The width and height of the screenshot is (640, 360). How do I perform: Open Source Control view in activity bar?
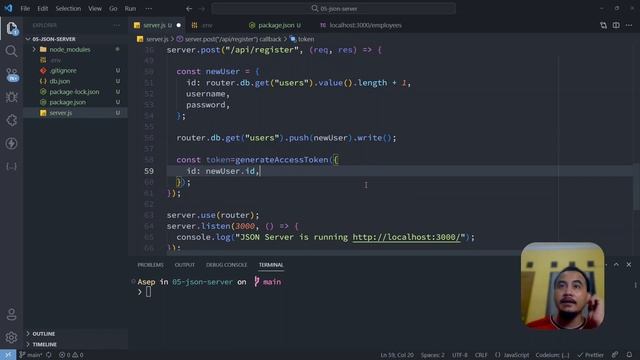(x=11, y=74)
